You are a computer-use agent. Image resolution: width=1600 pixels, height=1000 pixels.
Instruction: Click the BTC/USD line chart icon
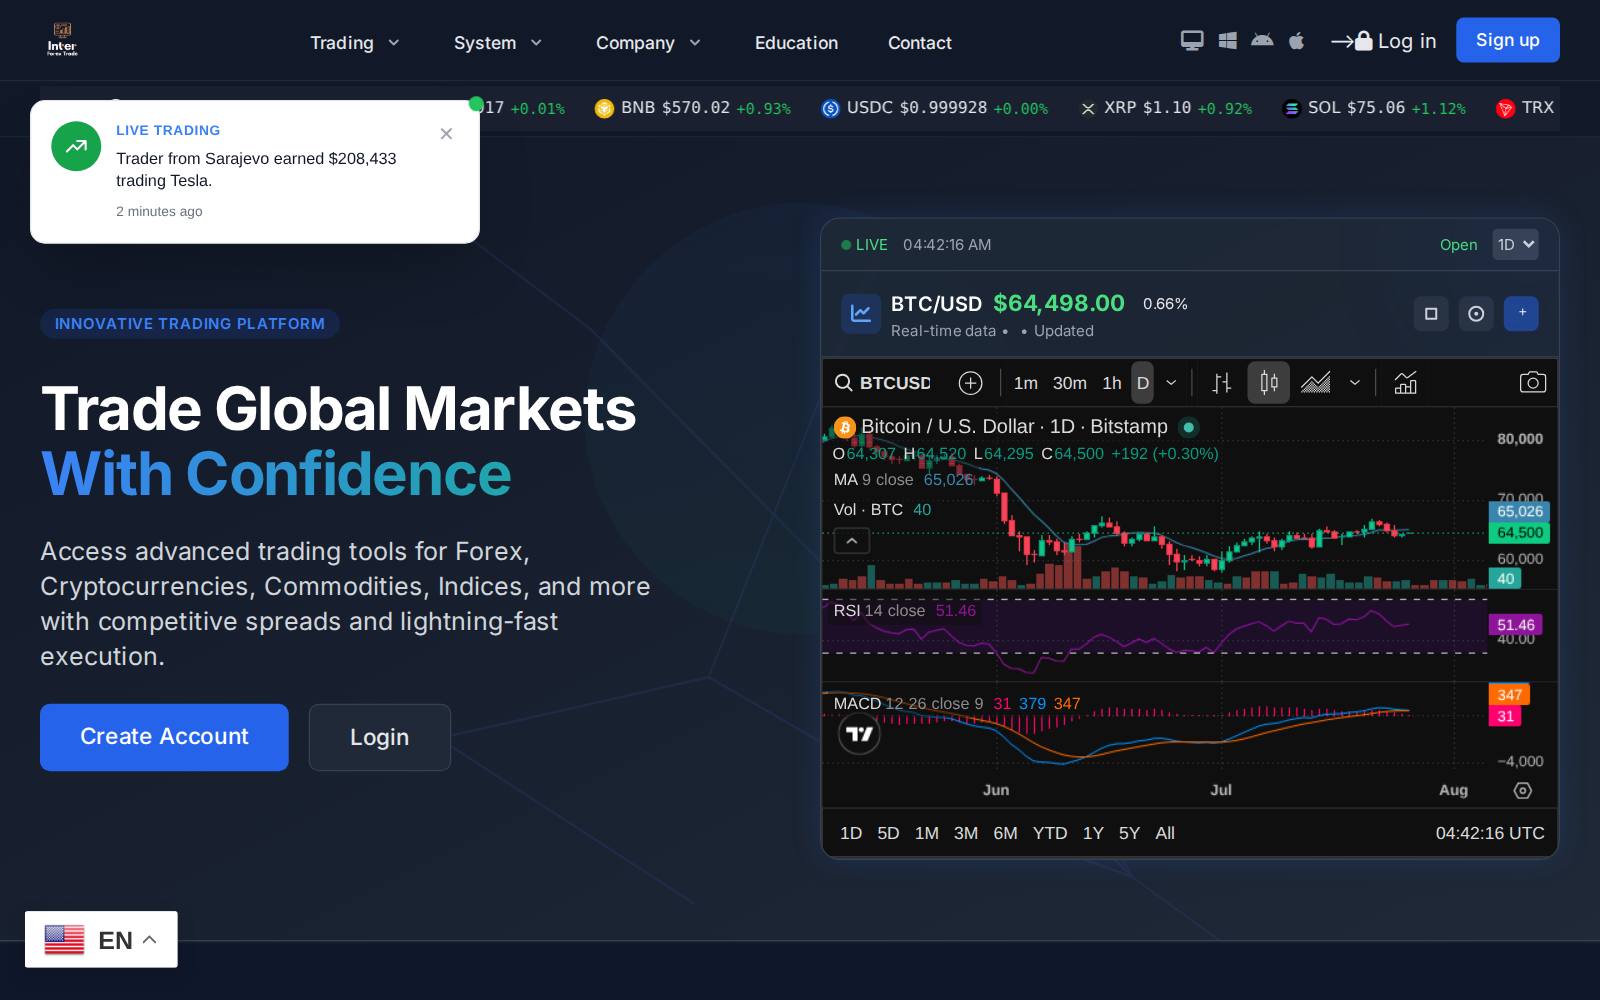click(x=860, y=314)
